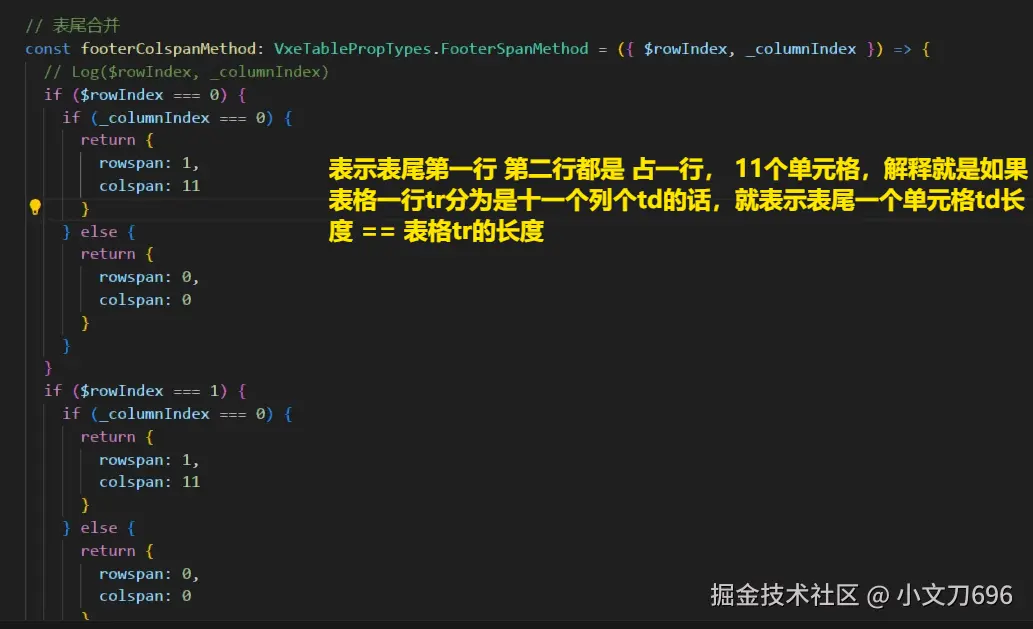Click the 'if ($rowIndex === 1)' line
Image resolution: width=1033 pixels, height=629 pixels.
point(145,391)
